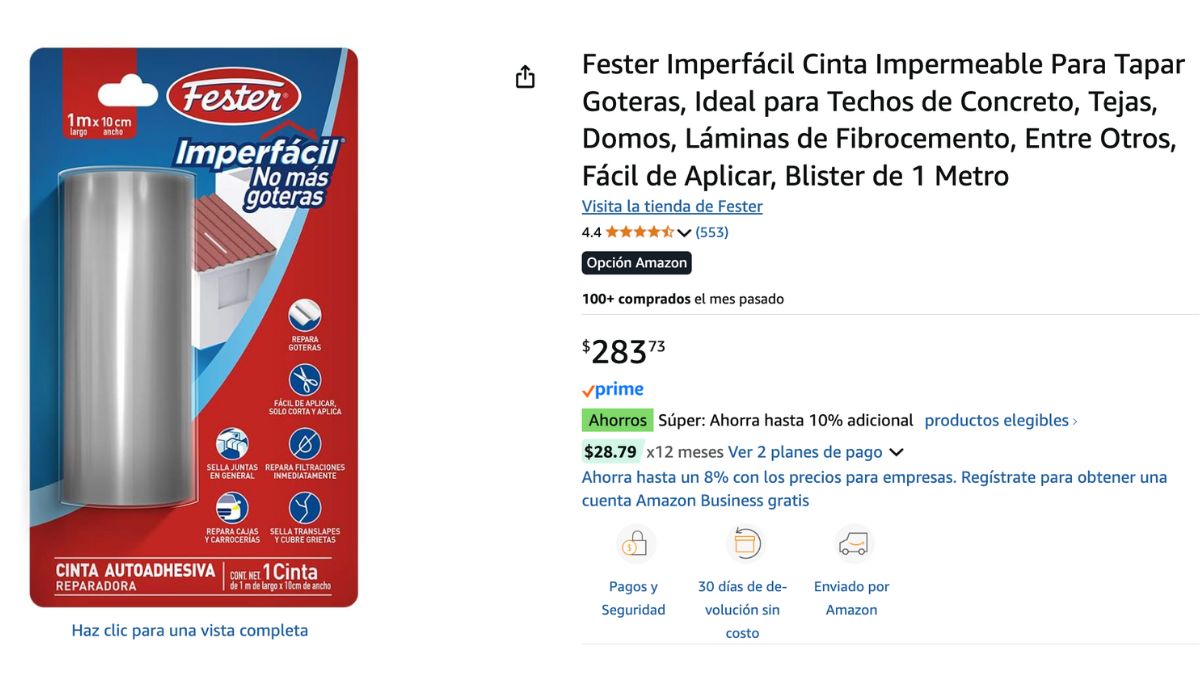Viewport: 1200px width, 675px height.
Task: Click the green Ahorros badge
Action: tap(617, 420)
